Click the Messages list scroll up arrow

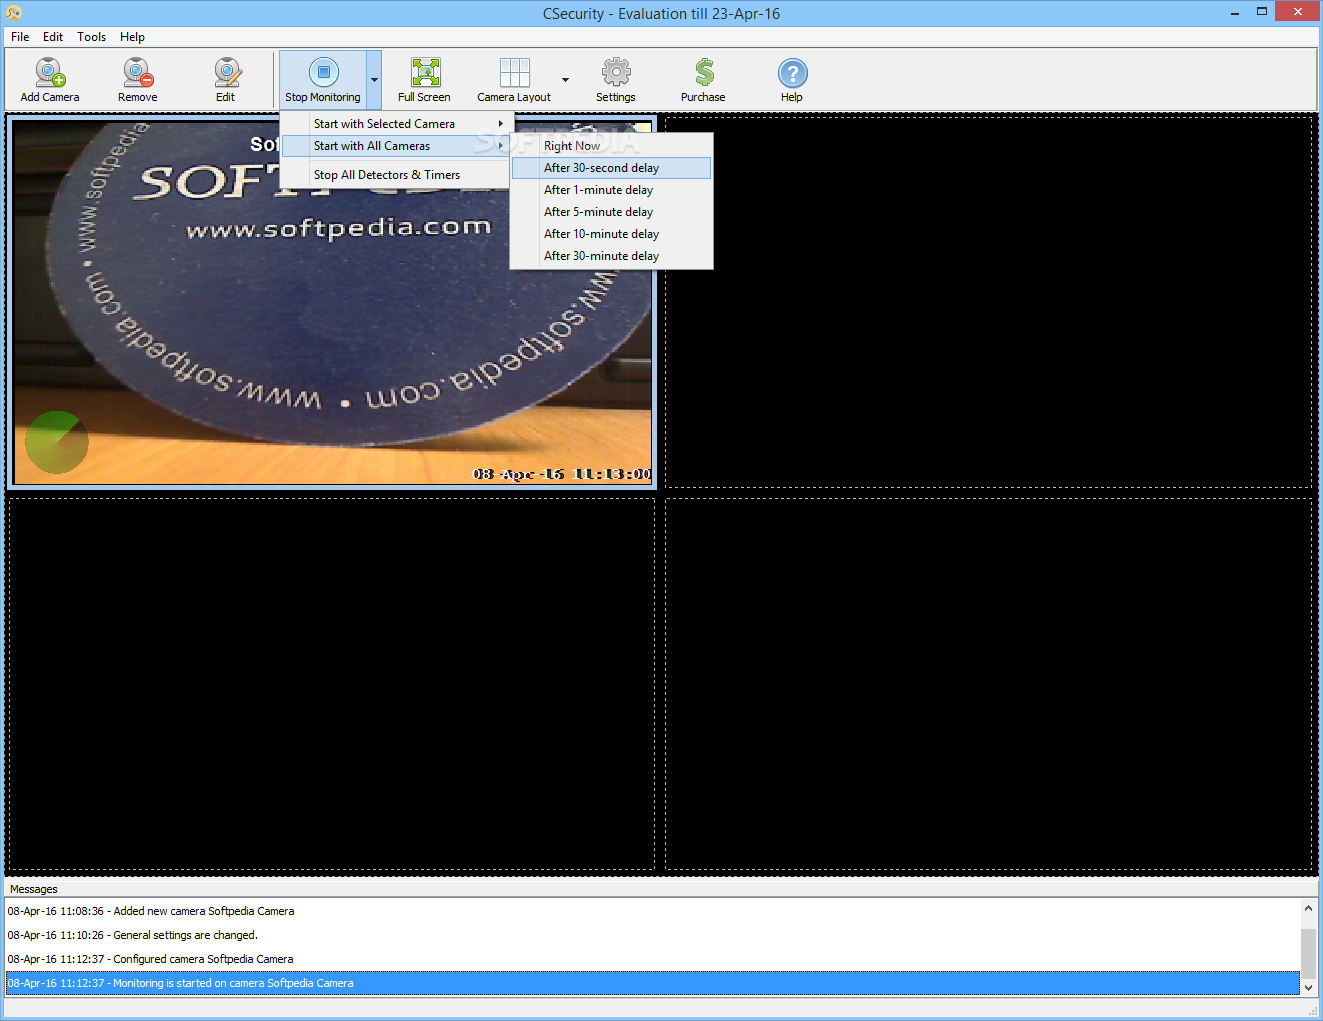coord(1308,909)
